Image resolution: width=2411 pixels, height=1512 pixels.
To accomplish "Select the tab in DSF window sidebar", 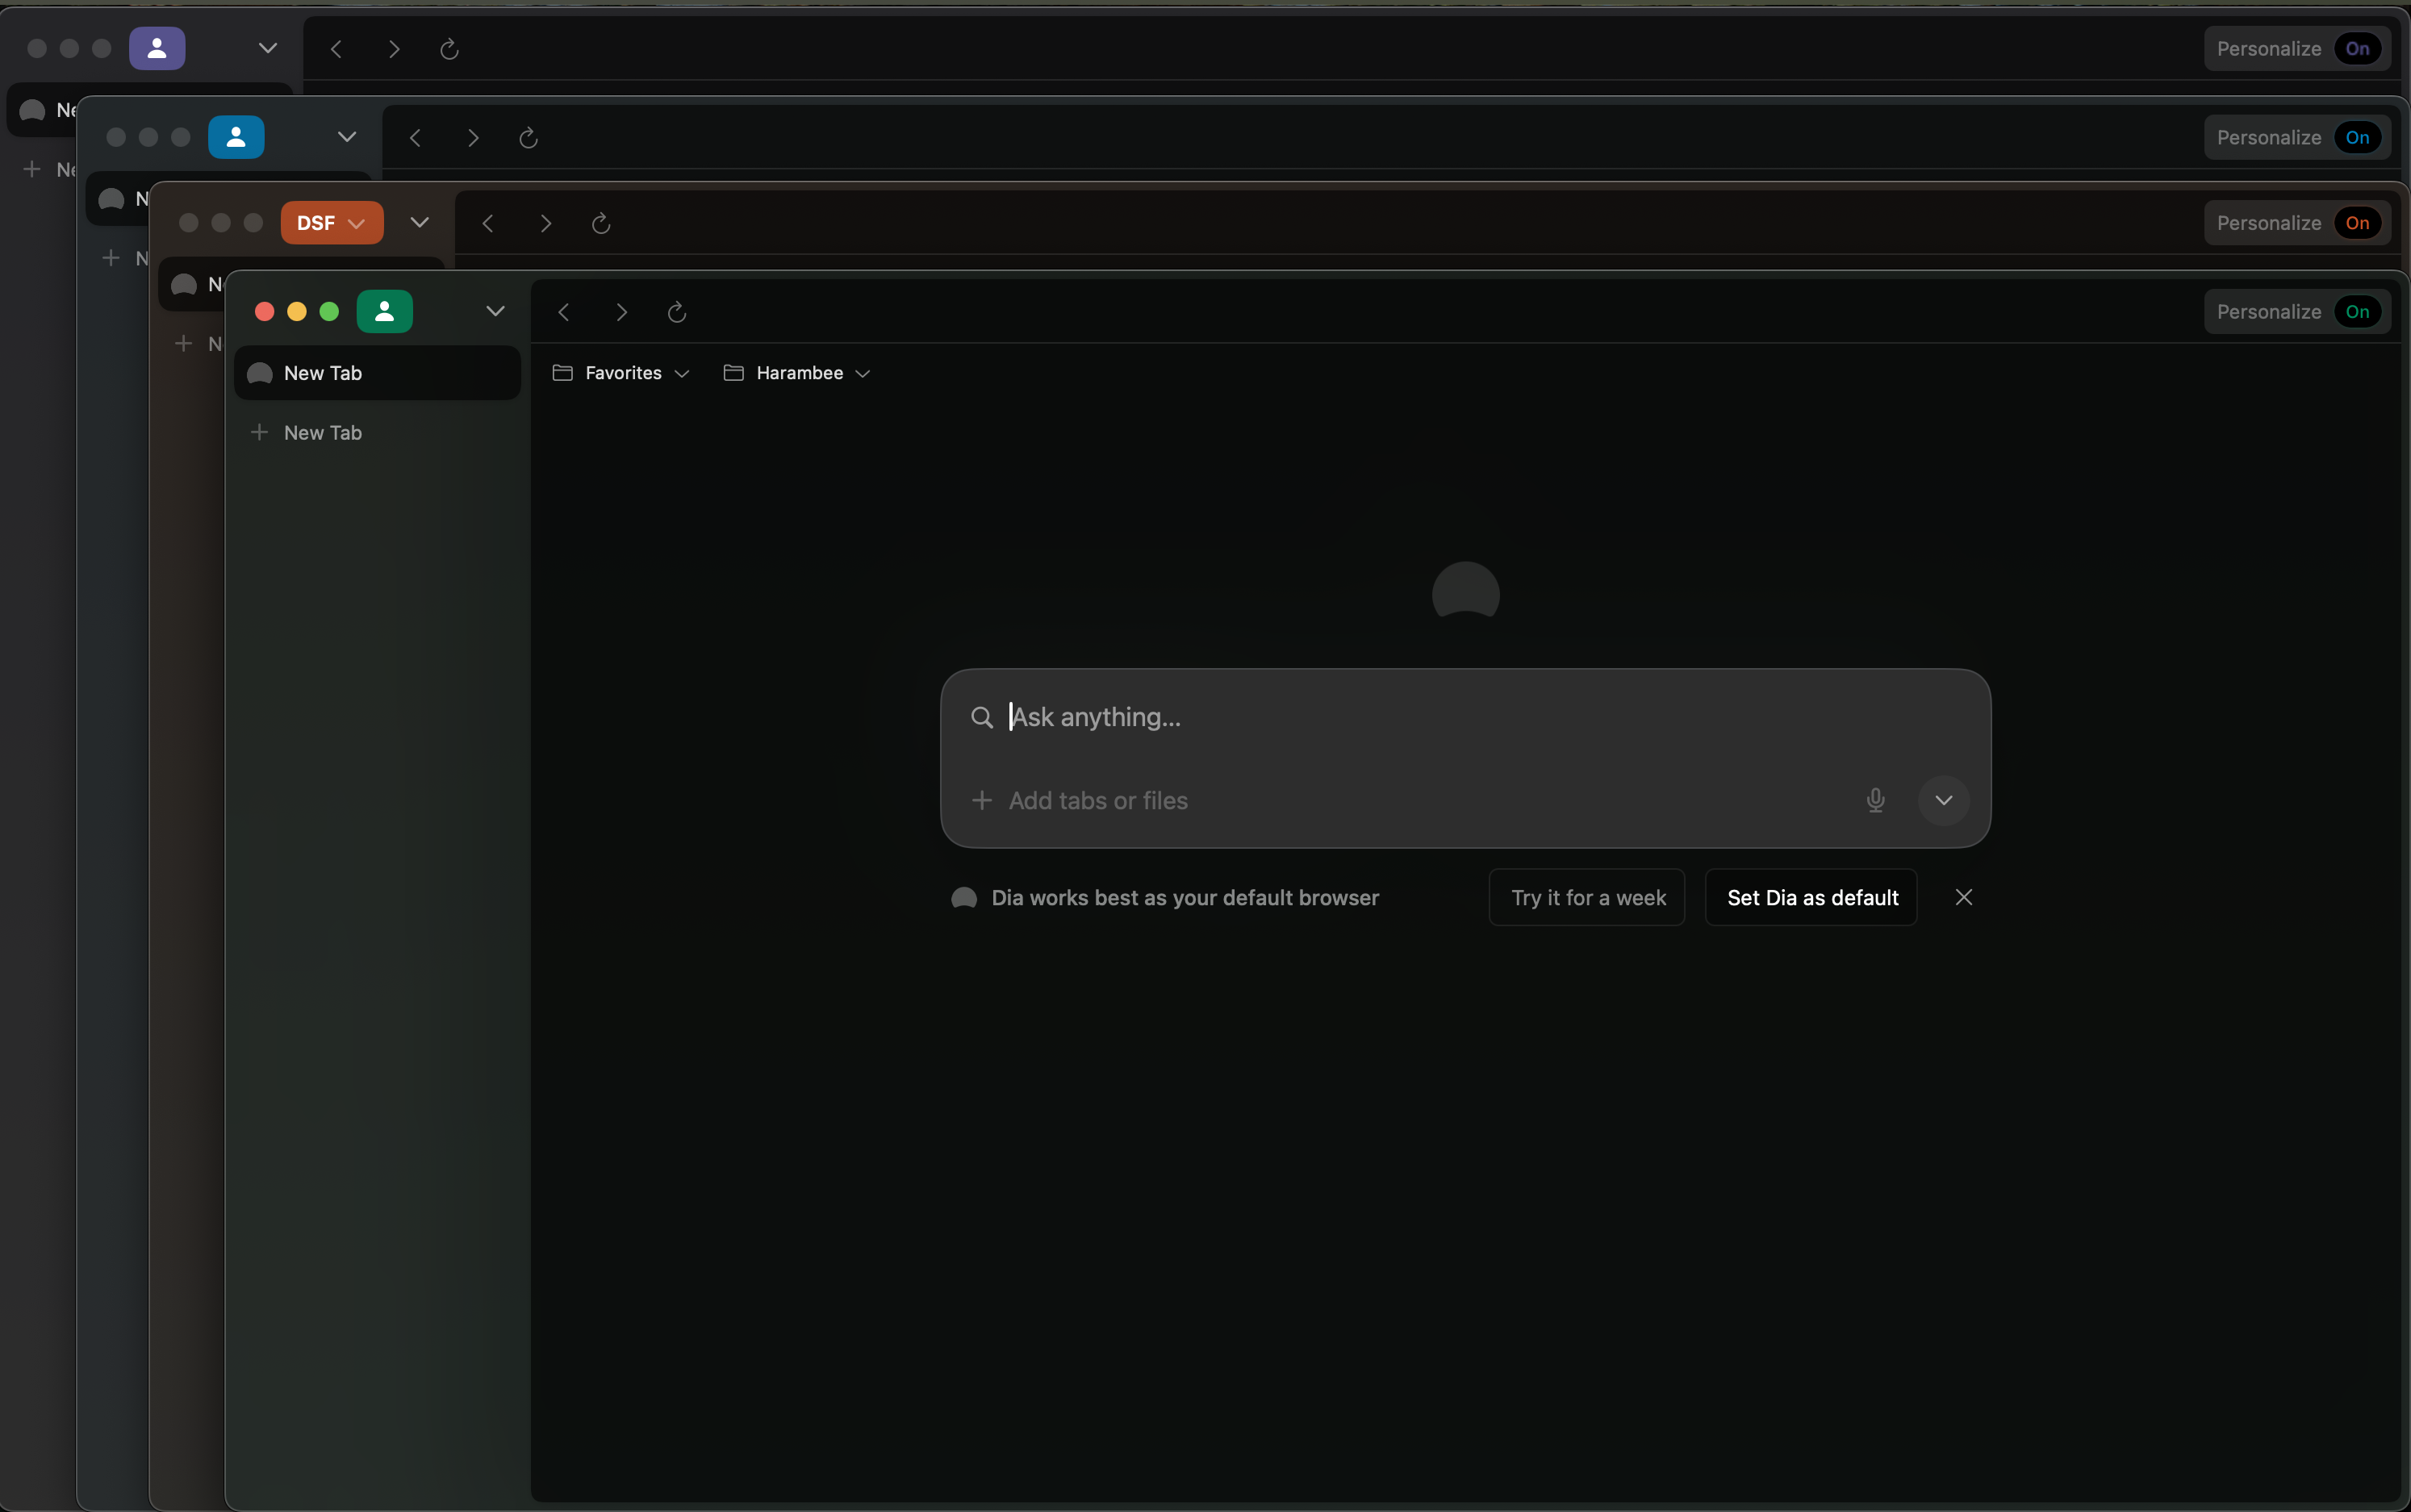I will pos(192,285).
